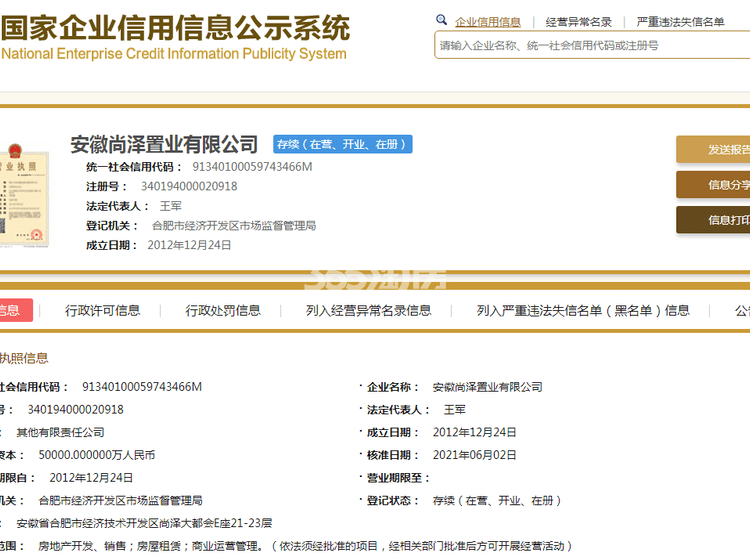Click the 核准日期 value 2021年06月02日

click(x=474, y=455)
